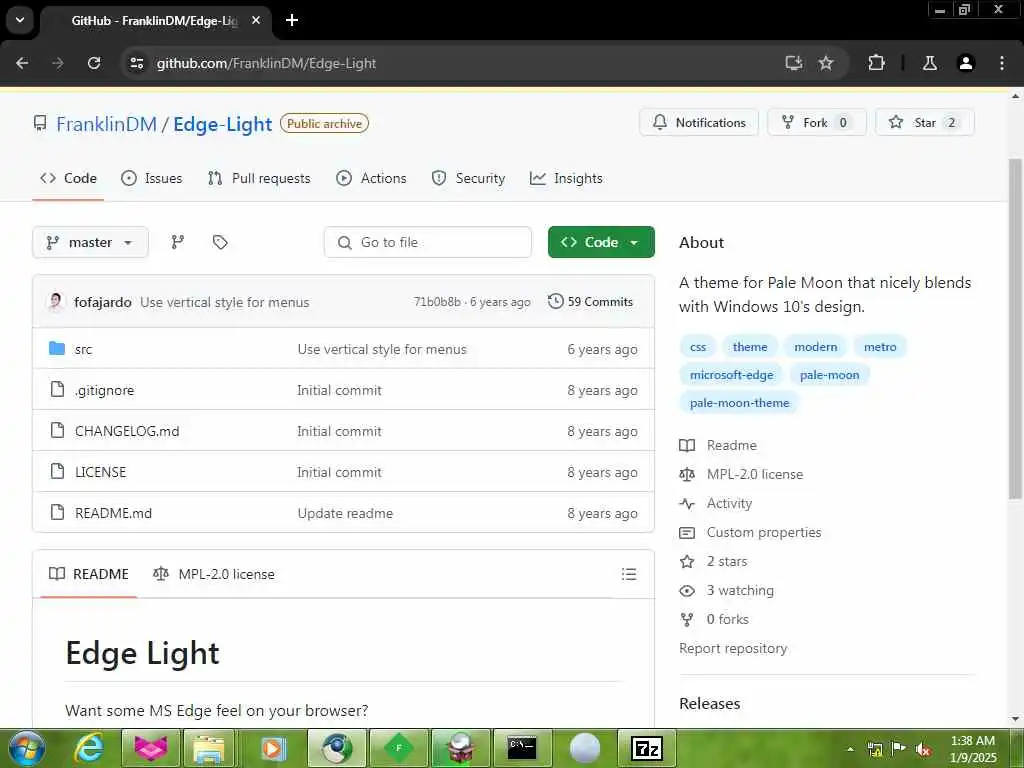
Task: Click the address bar URL
Action: tap(266, 63)
